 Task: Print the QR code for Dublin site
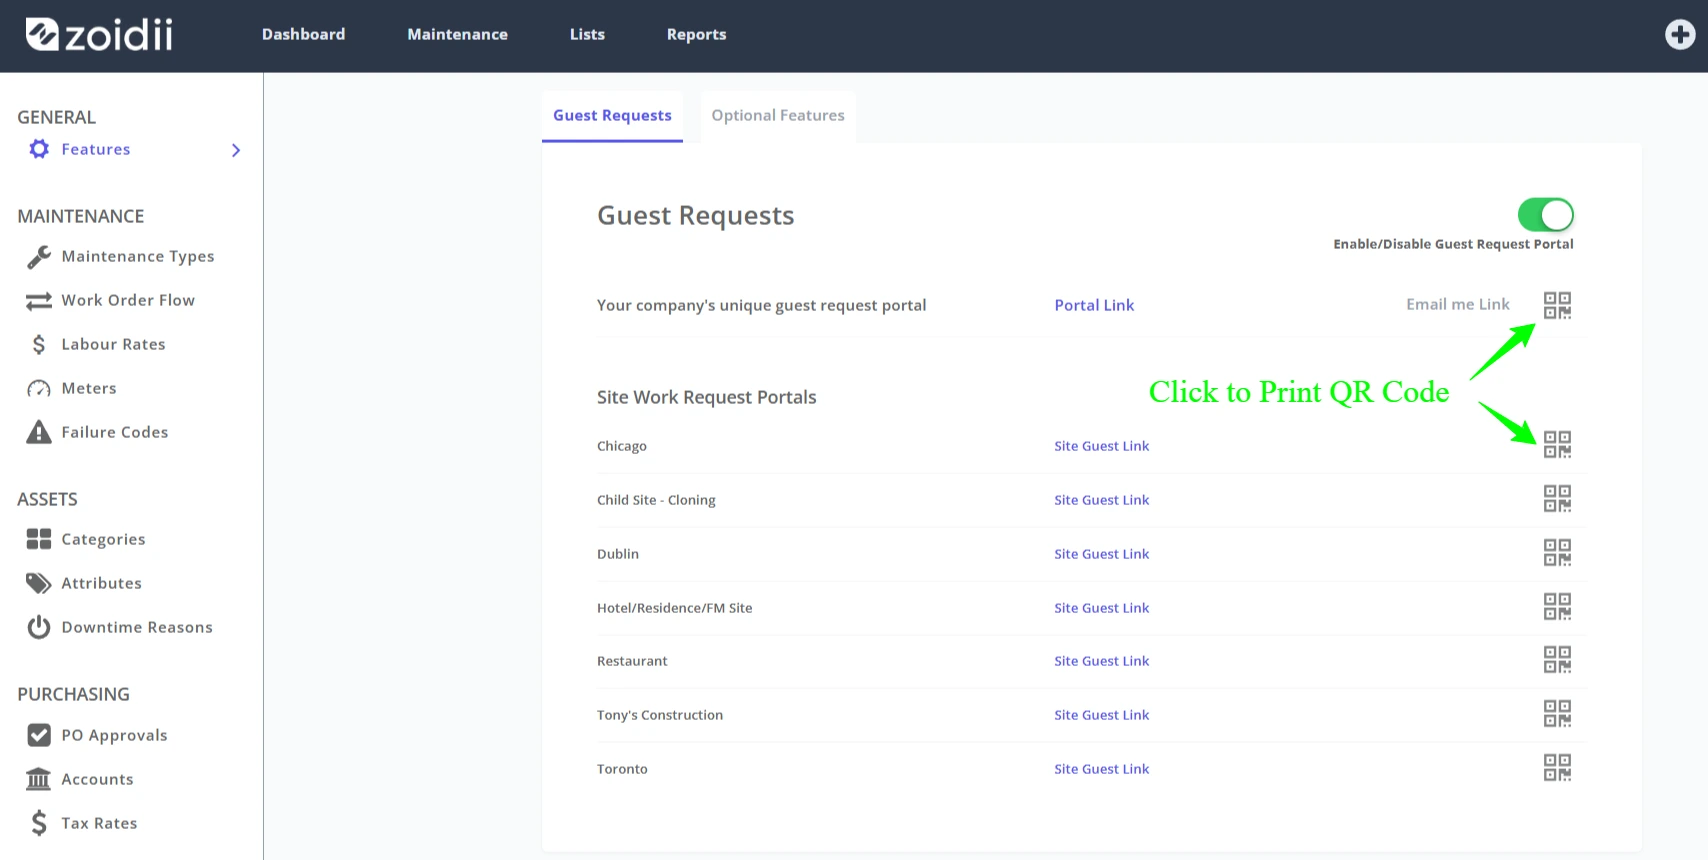point(1557,553)
